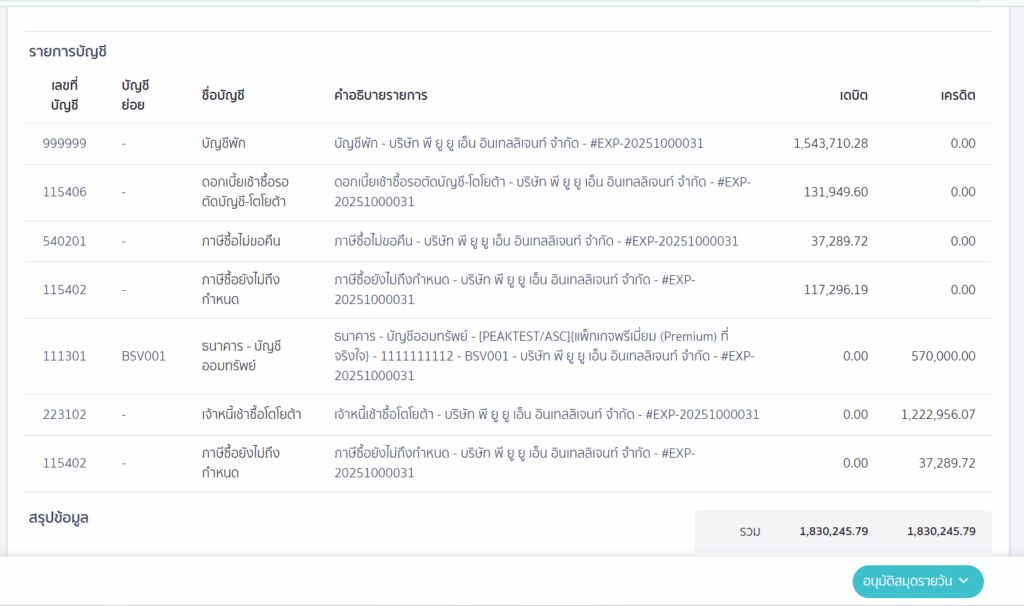Select account number 540201 cell
This screenshot has width=1024, height=606.
[x=64, y=241]
